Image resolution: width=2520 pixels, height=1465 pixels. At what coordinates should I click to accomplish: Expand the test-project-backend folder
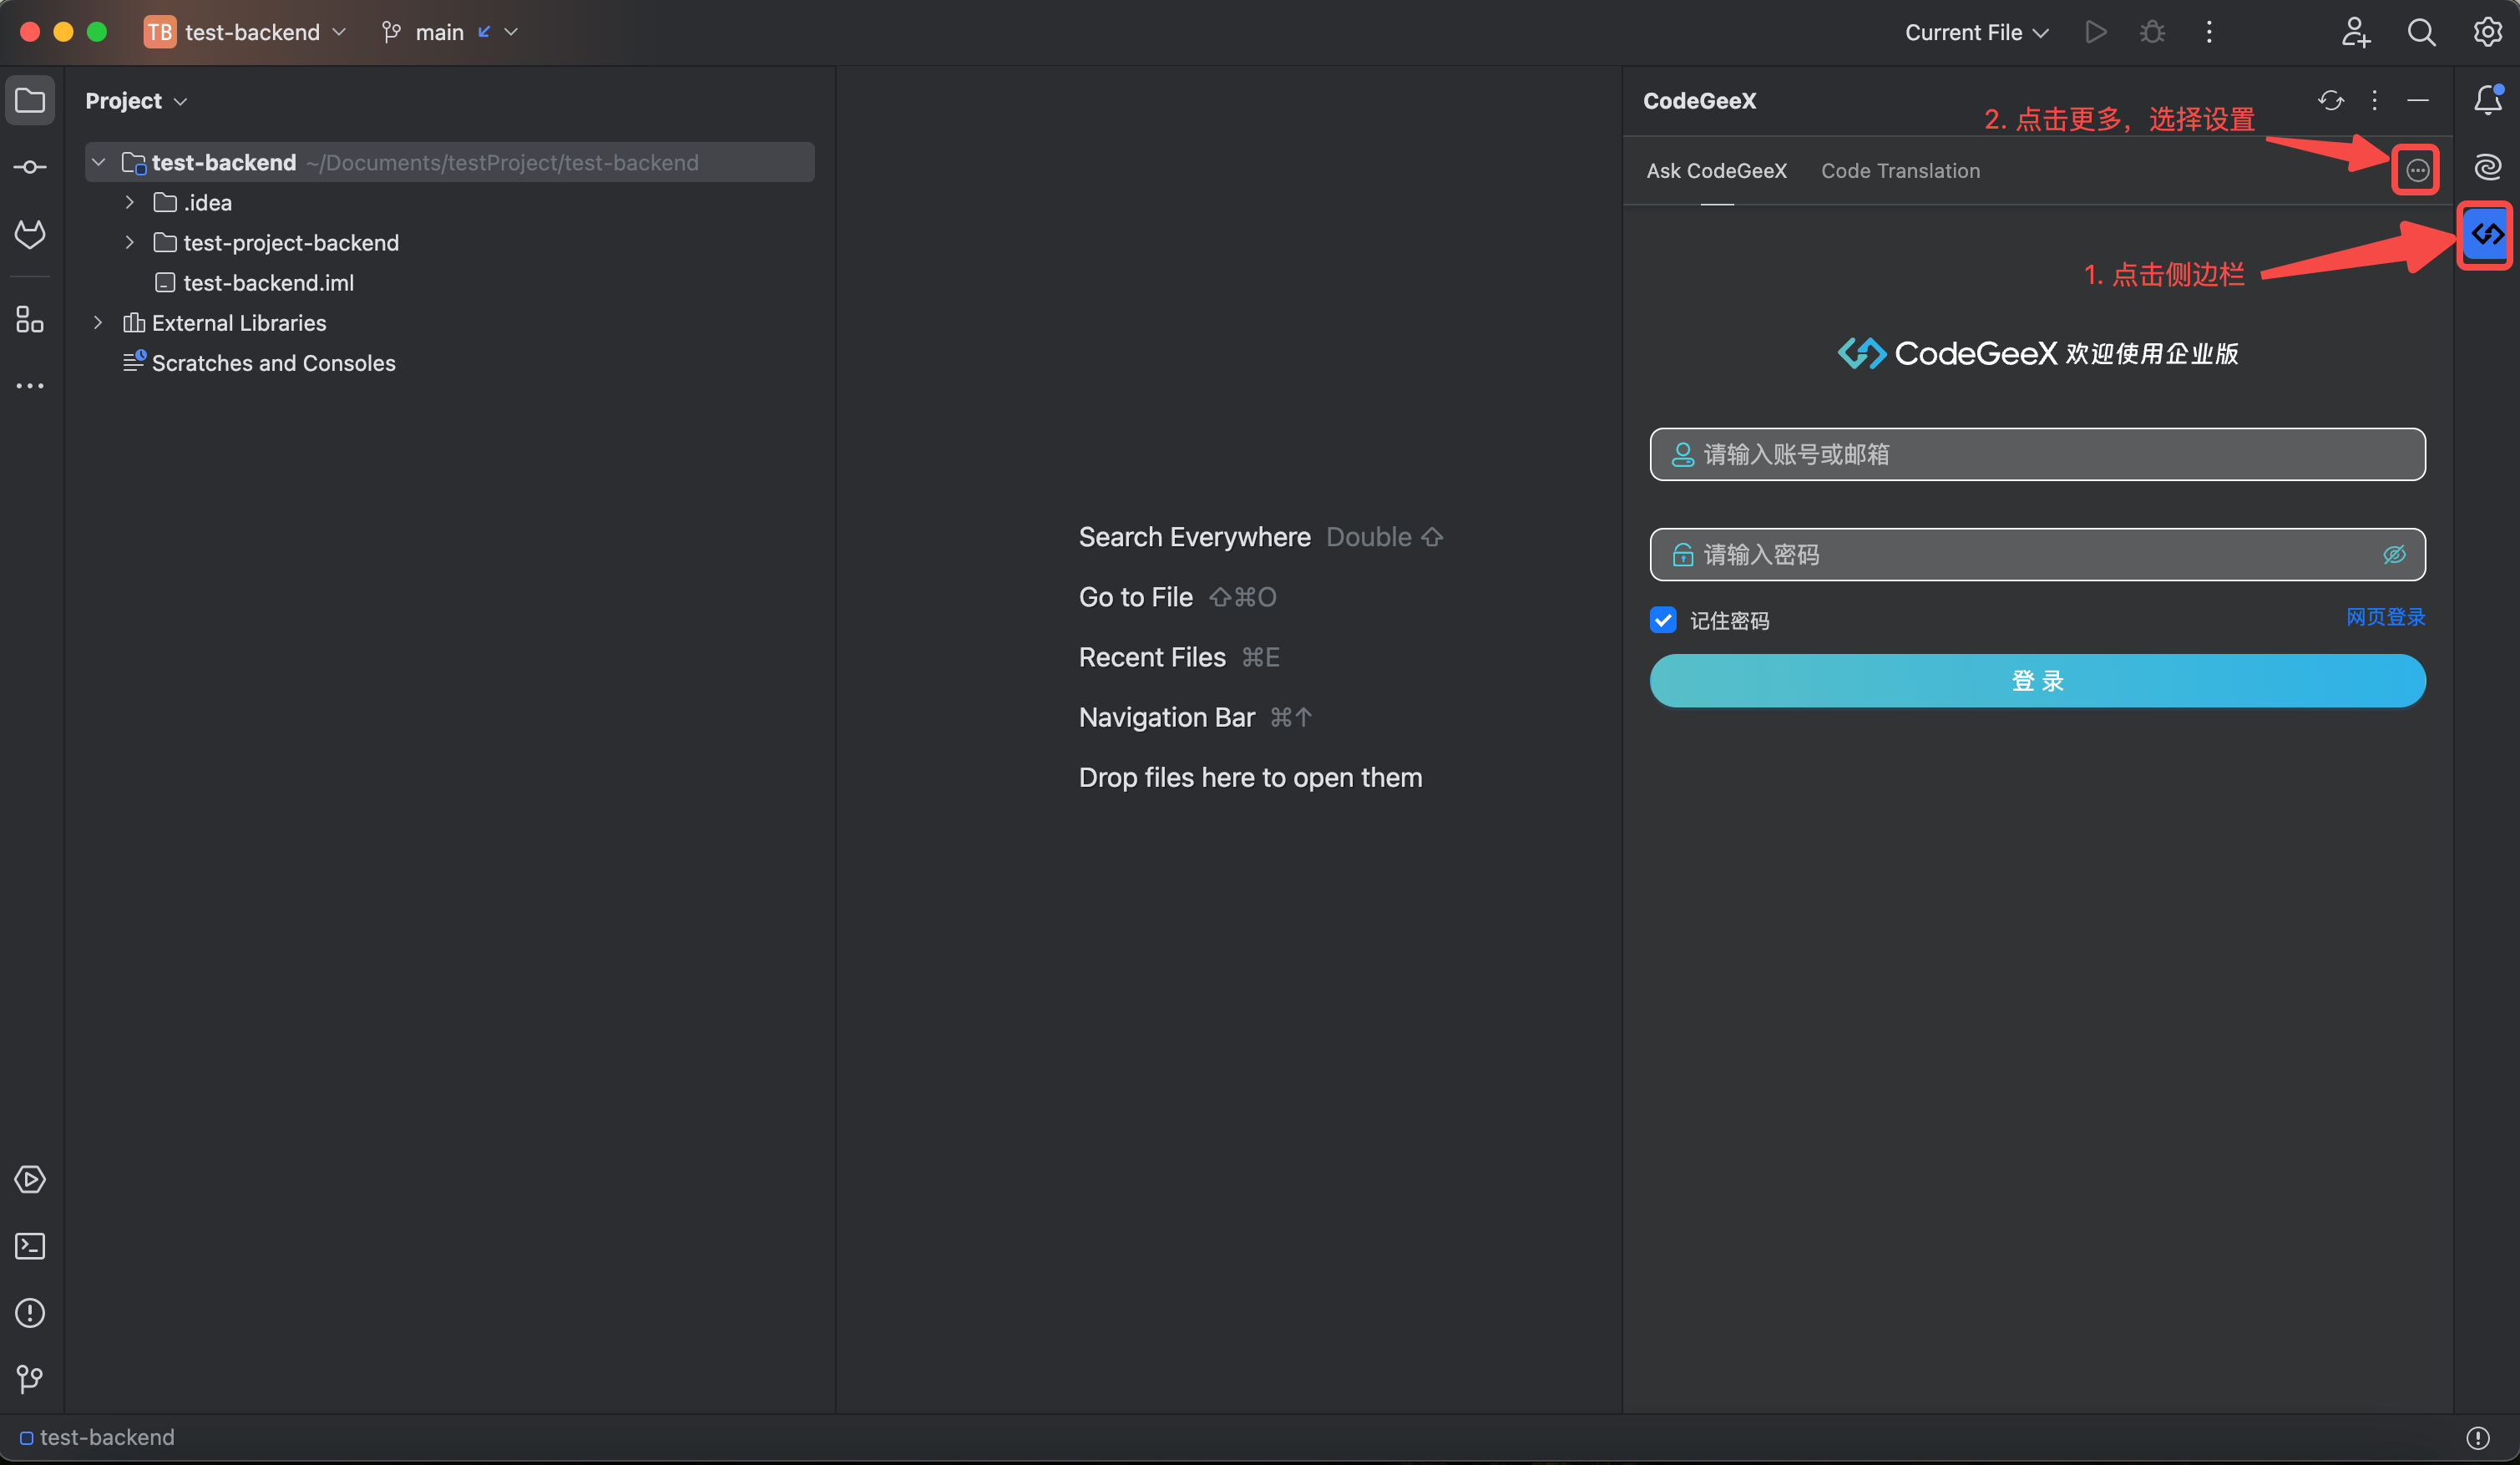point(129,242)
